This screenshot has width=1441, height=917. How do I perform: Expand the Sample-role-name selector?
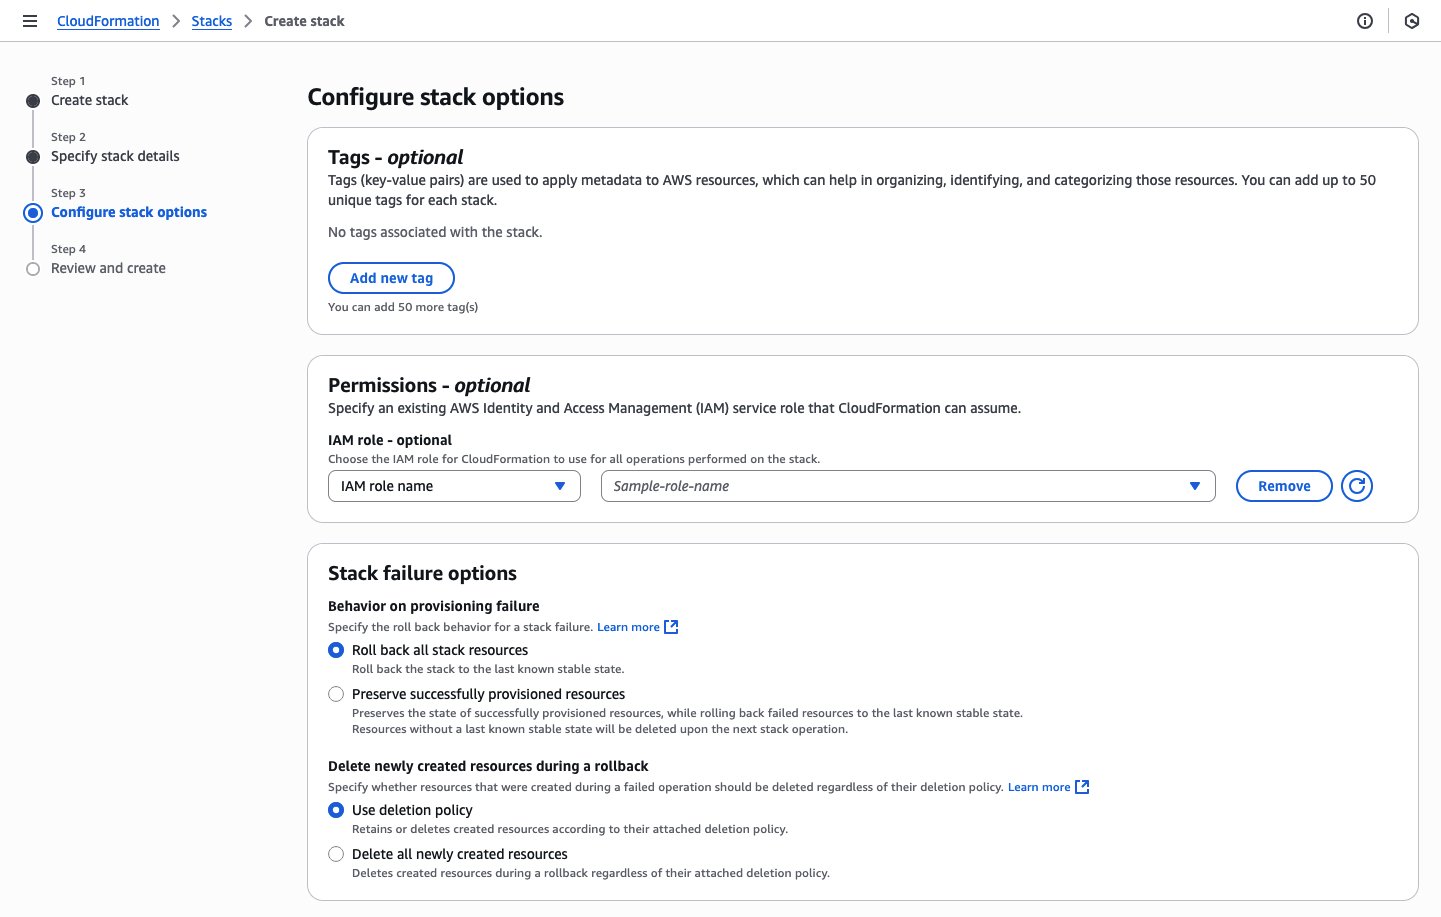click(906, 486)
